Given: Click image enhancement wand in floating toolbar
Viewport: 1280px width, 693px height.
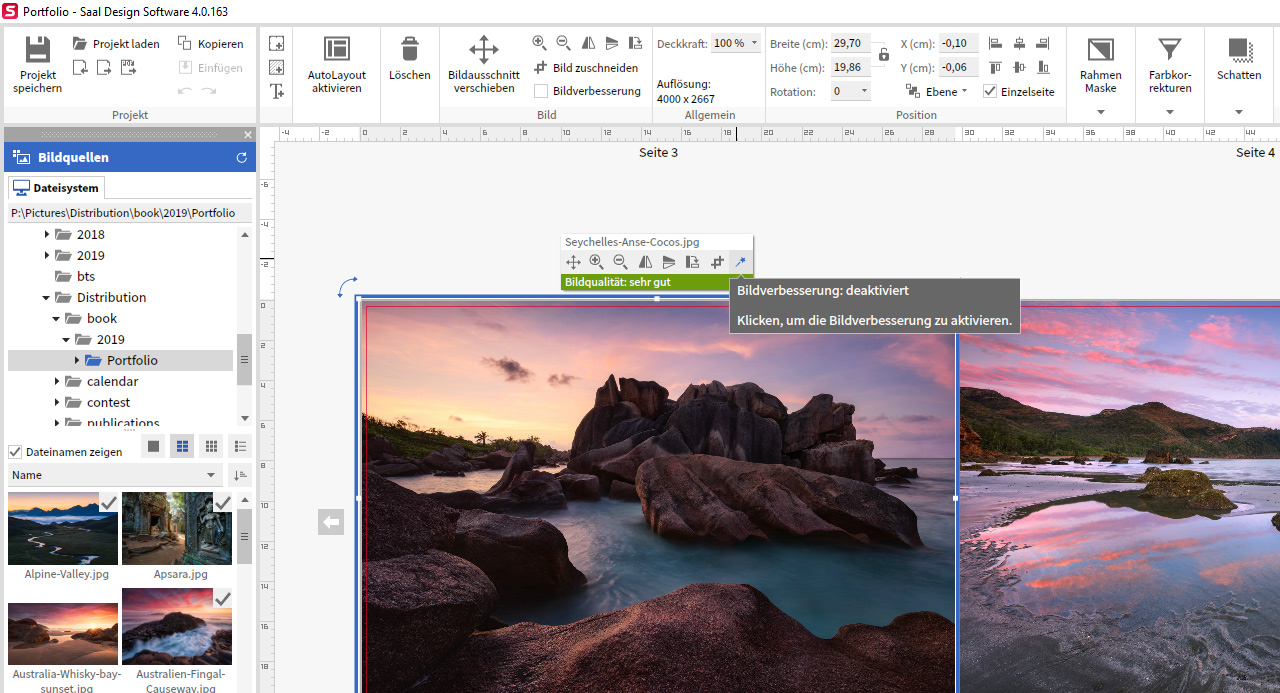Looking at the screenshot, I should tap(741, 262).
